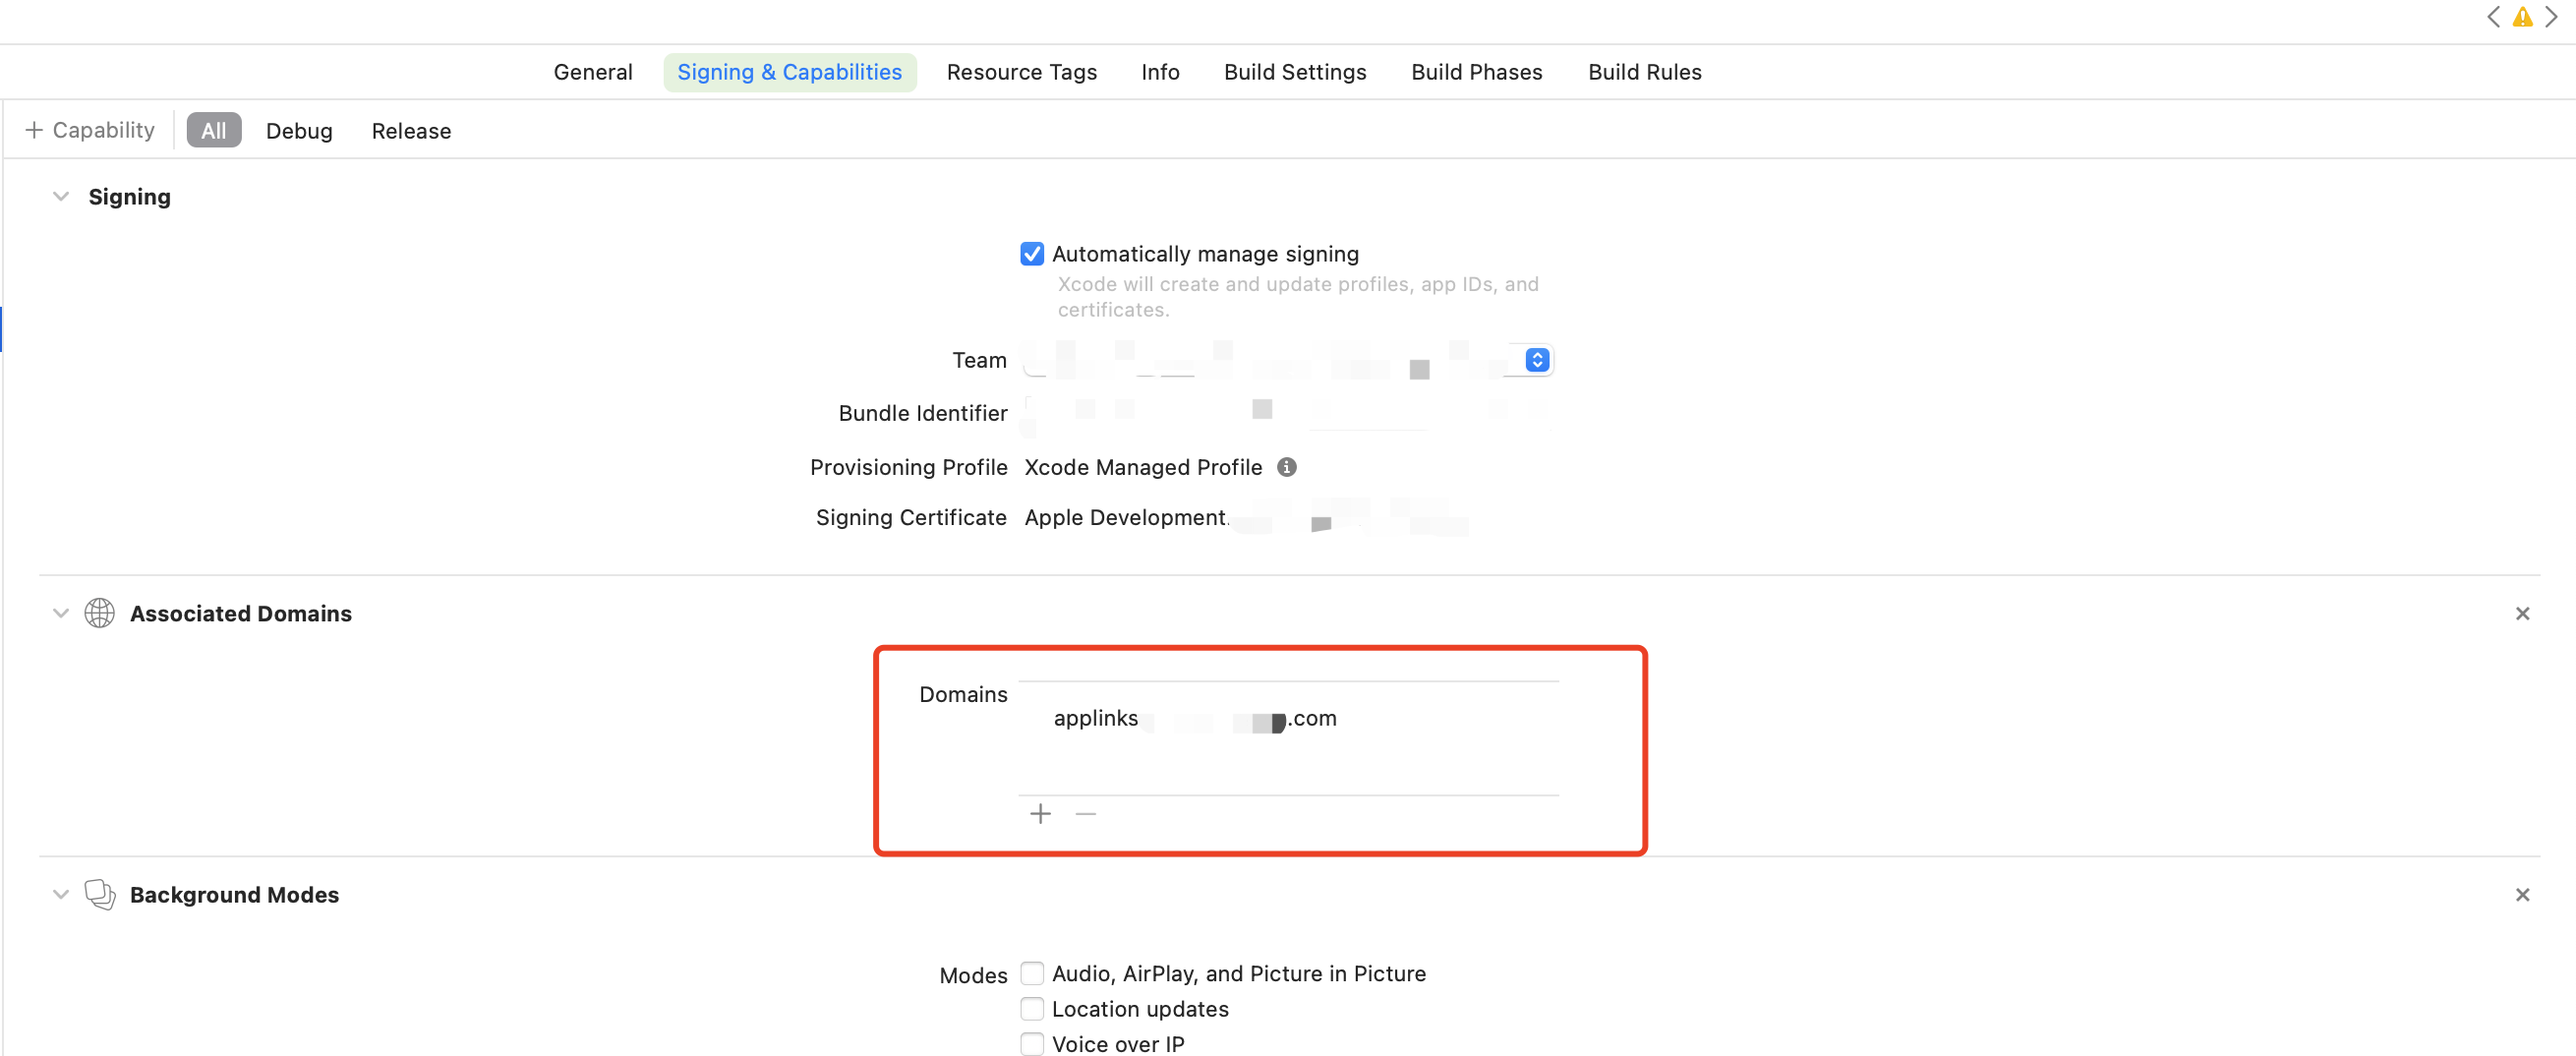Uncheck Automatically manage signing
2576x1056 pixels.
[x=1031, y=253]
